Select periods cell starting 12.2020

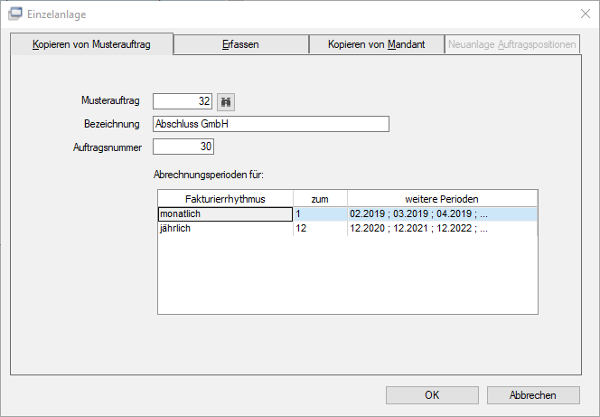click(442, 228)
